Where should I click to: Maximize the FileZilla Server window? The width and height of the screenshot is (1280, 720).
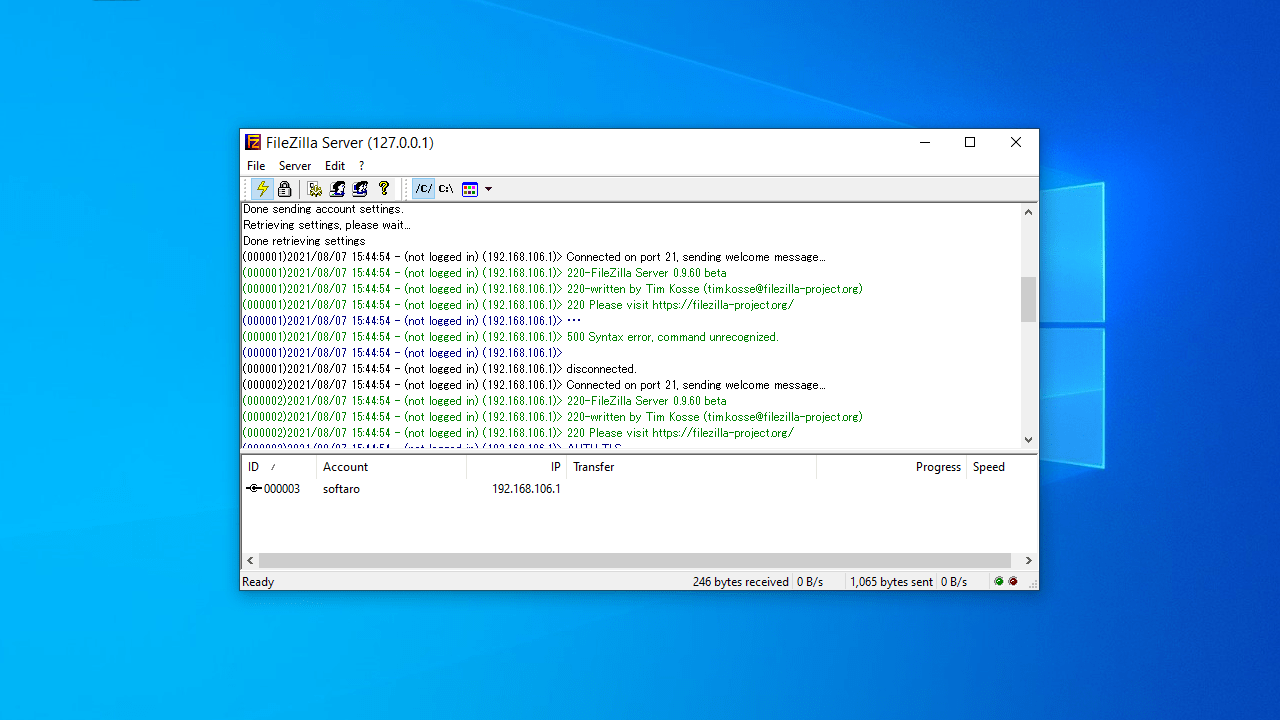coord(970,142)
